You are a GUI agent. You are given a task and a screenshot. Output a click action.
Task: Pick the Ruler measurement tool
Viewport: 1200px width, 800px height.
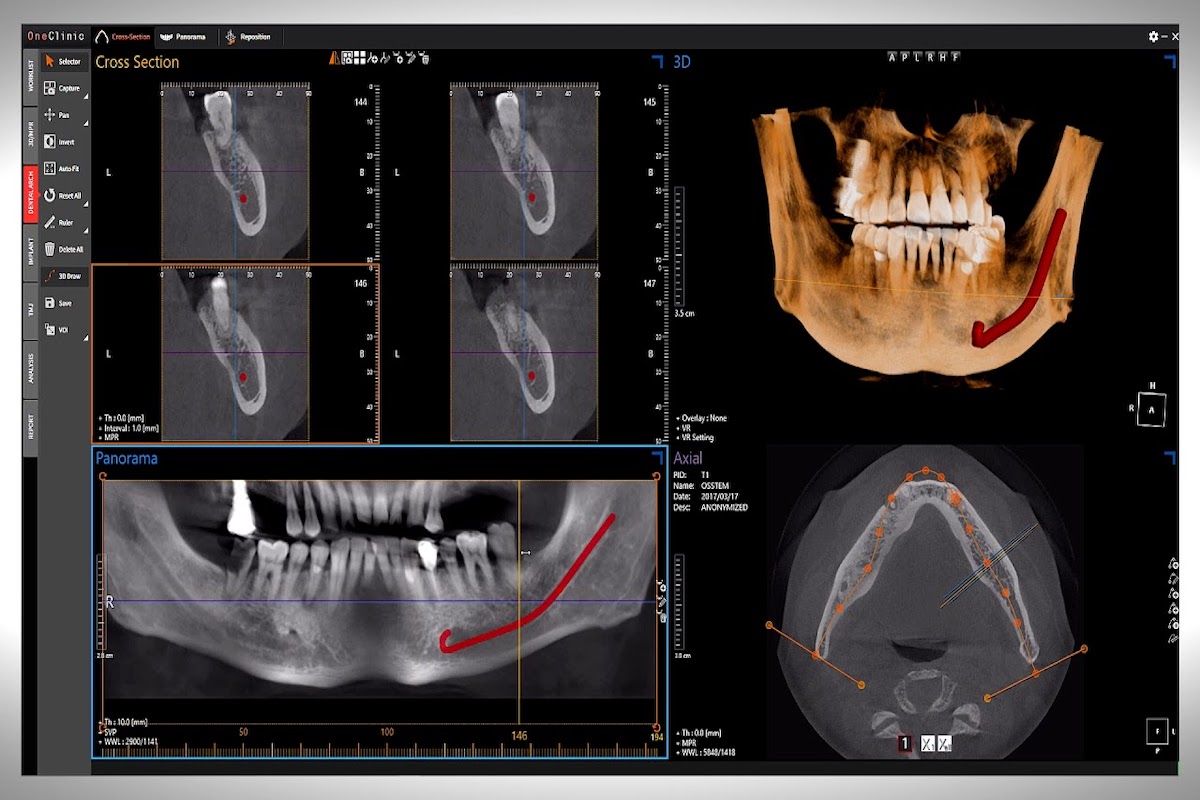point(63,222)
